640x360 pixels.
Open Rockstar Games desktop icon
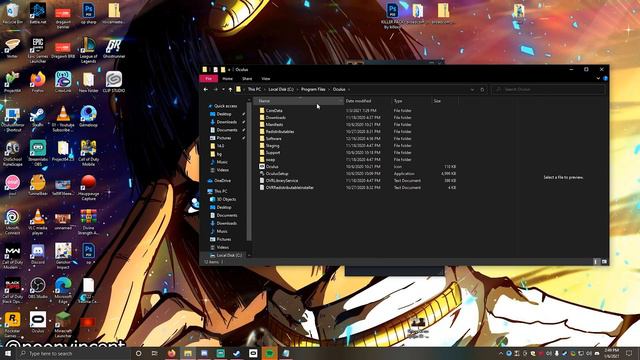point(12,324)
